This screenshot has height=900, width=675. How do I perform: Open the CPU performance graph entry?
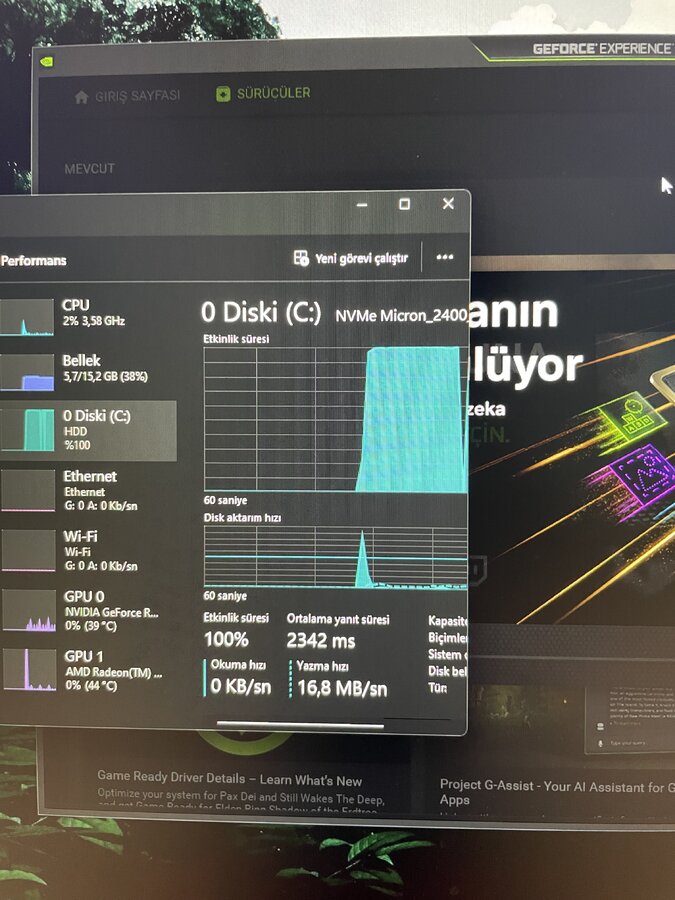pyautogui.click(x=86, y=315)
